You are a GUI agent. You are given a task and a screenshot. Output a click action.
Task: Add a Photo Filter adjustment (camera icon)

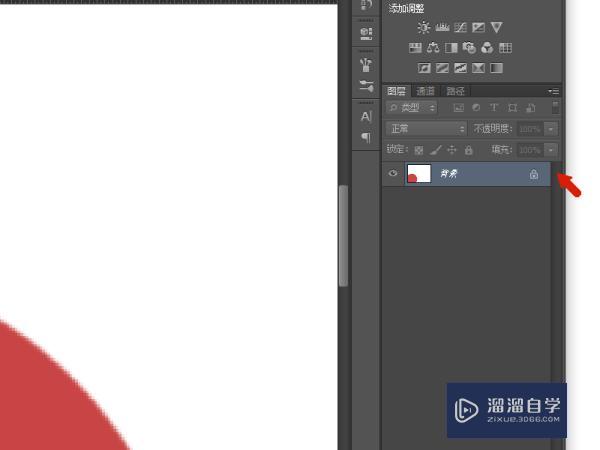coord(469,48)
